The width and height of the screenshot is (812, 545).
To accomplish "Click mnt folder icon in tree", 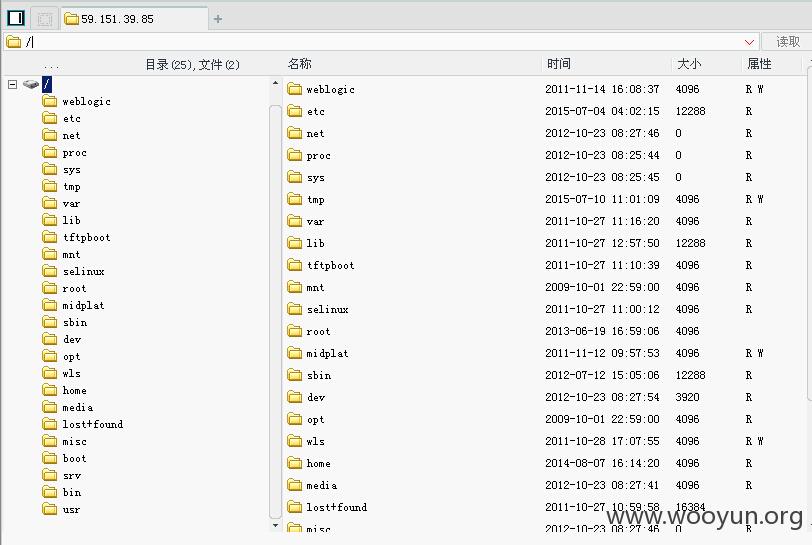I will [x=50, y=254].
